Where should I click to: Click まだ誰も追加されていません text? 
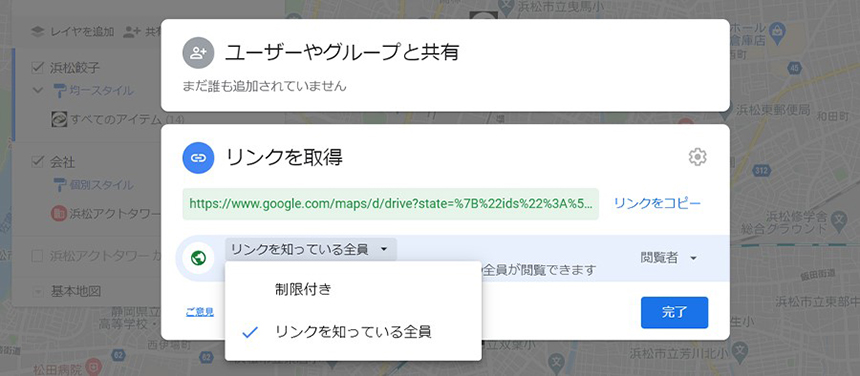264,86
